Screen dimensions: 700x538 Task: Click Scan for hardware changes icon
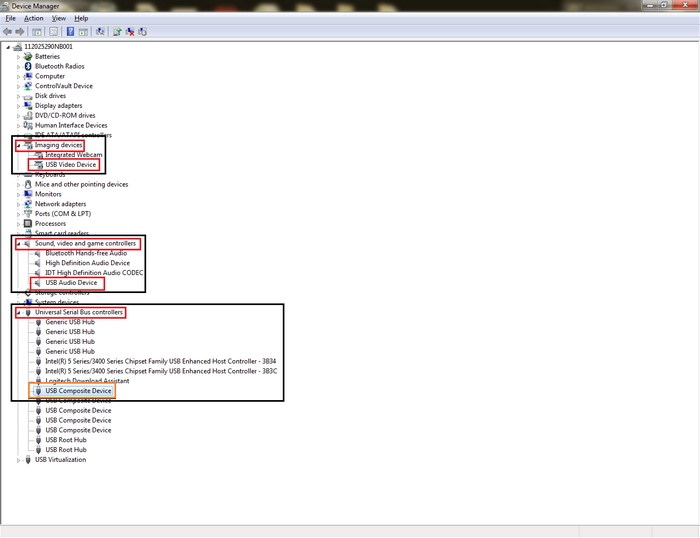(100, 32)
